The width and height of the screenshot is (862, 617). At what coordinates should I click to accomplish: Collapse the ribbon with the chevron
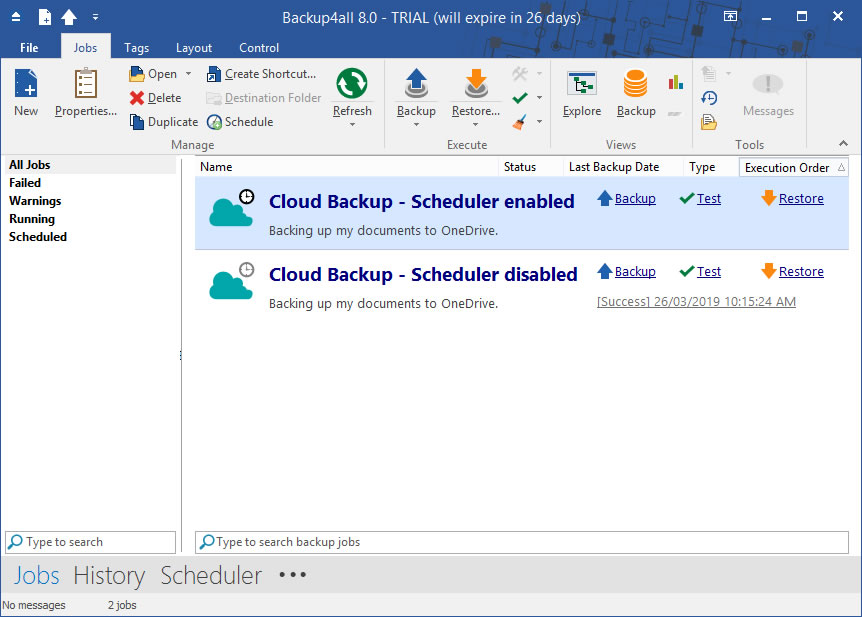[843, 144]
